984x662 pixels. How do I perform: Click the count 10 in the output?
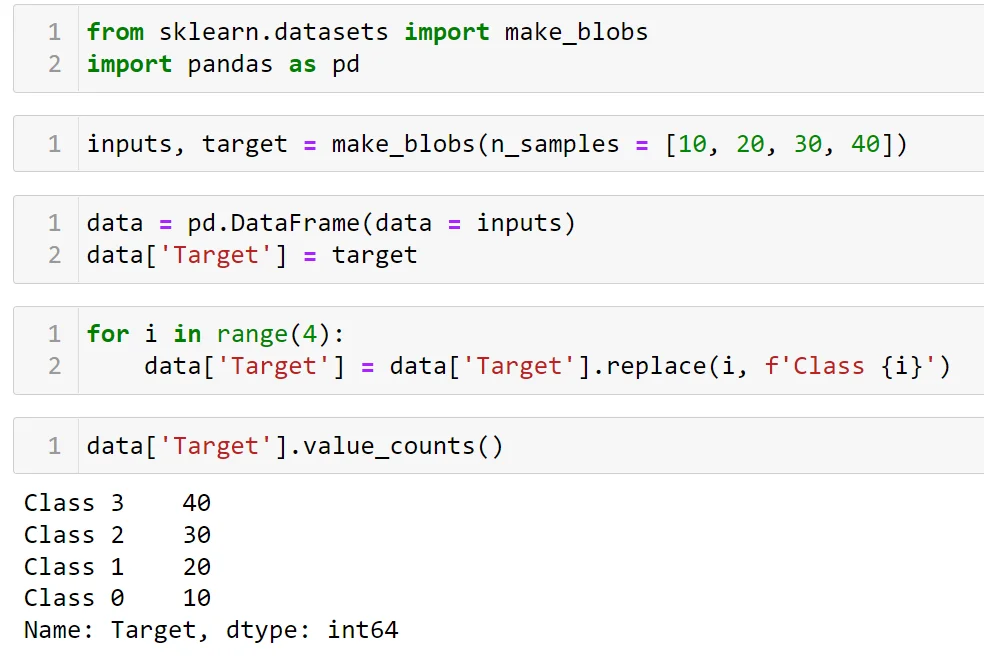(197, 598)
